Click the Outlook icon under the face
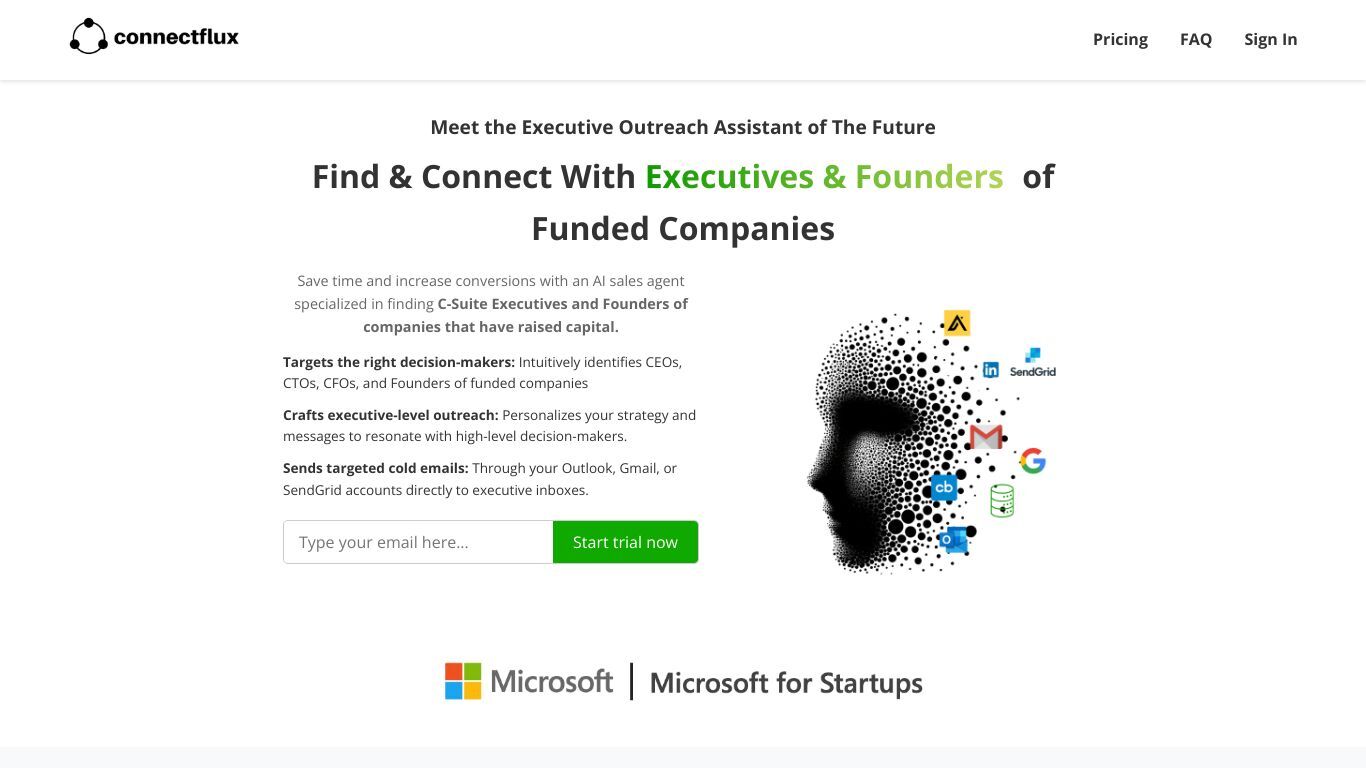 (x=954, y=540)
